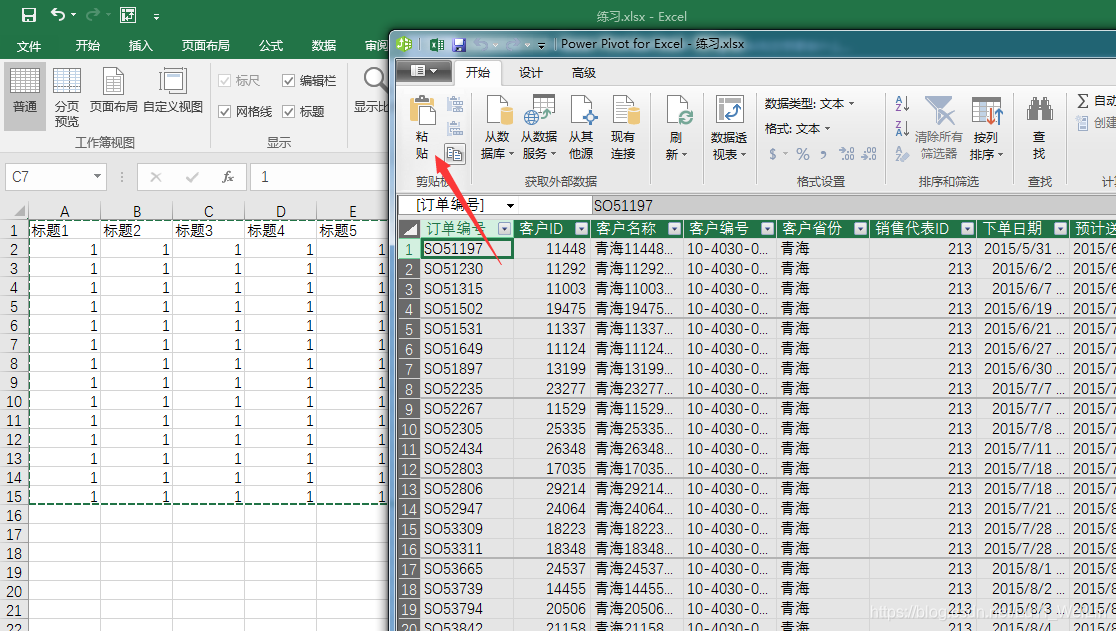Switch to the Power Pivot 设计 (Design) tab
Viewport: 1116px width, 631px height.
(530, 73)
